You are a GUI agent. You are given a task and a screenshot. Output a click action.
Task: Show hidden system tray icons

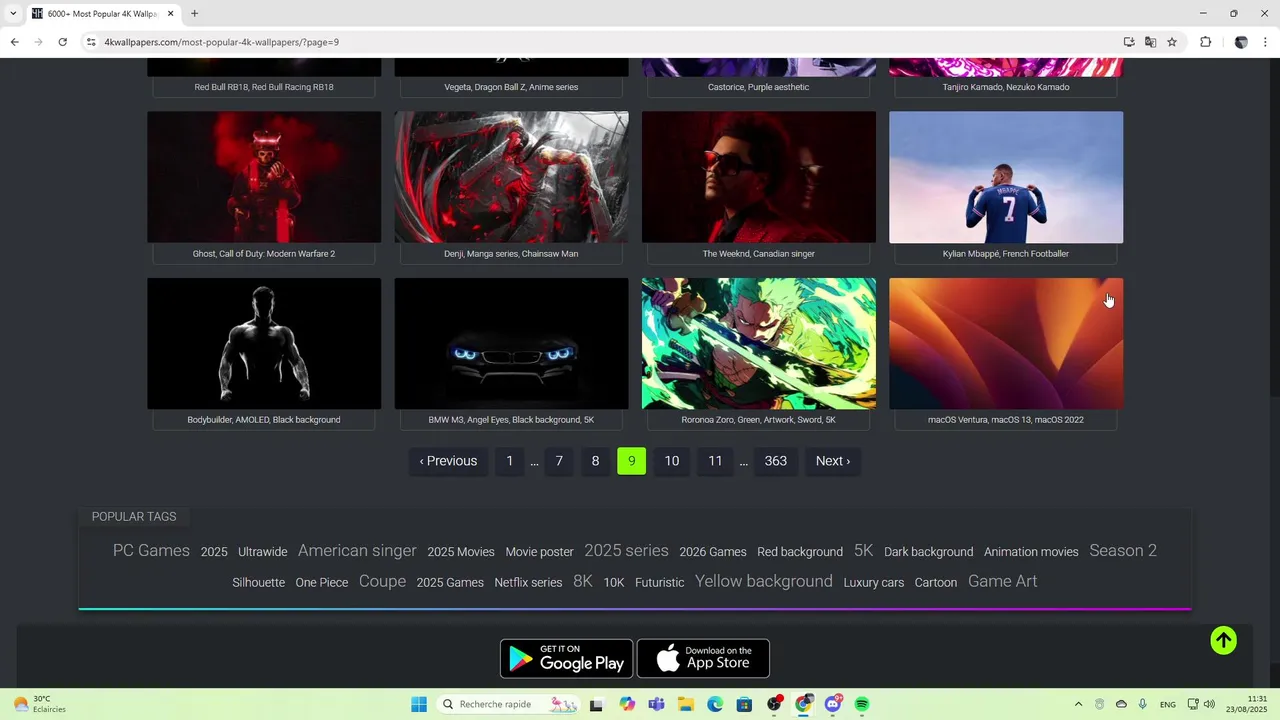tap(1078, 704)
